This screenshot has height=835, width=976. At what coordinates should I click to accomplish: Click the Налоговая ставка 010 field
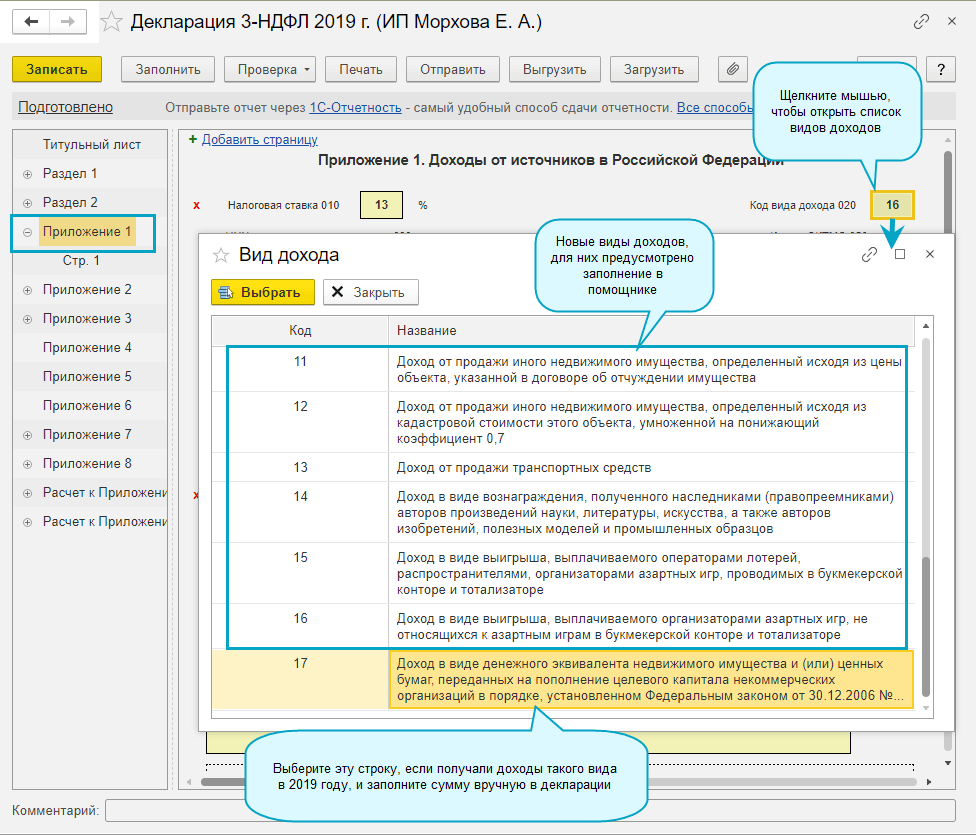pyautogui.click(x=382, y=205)
